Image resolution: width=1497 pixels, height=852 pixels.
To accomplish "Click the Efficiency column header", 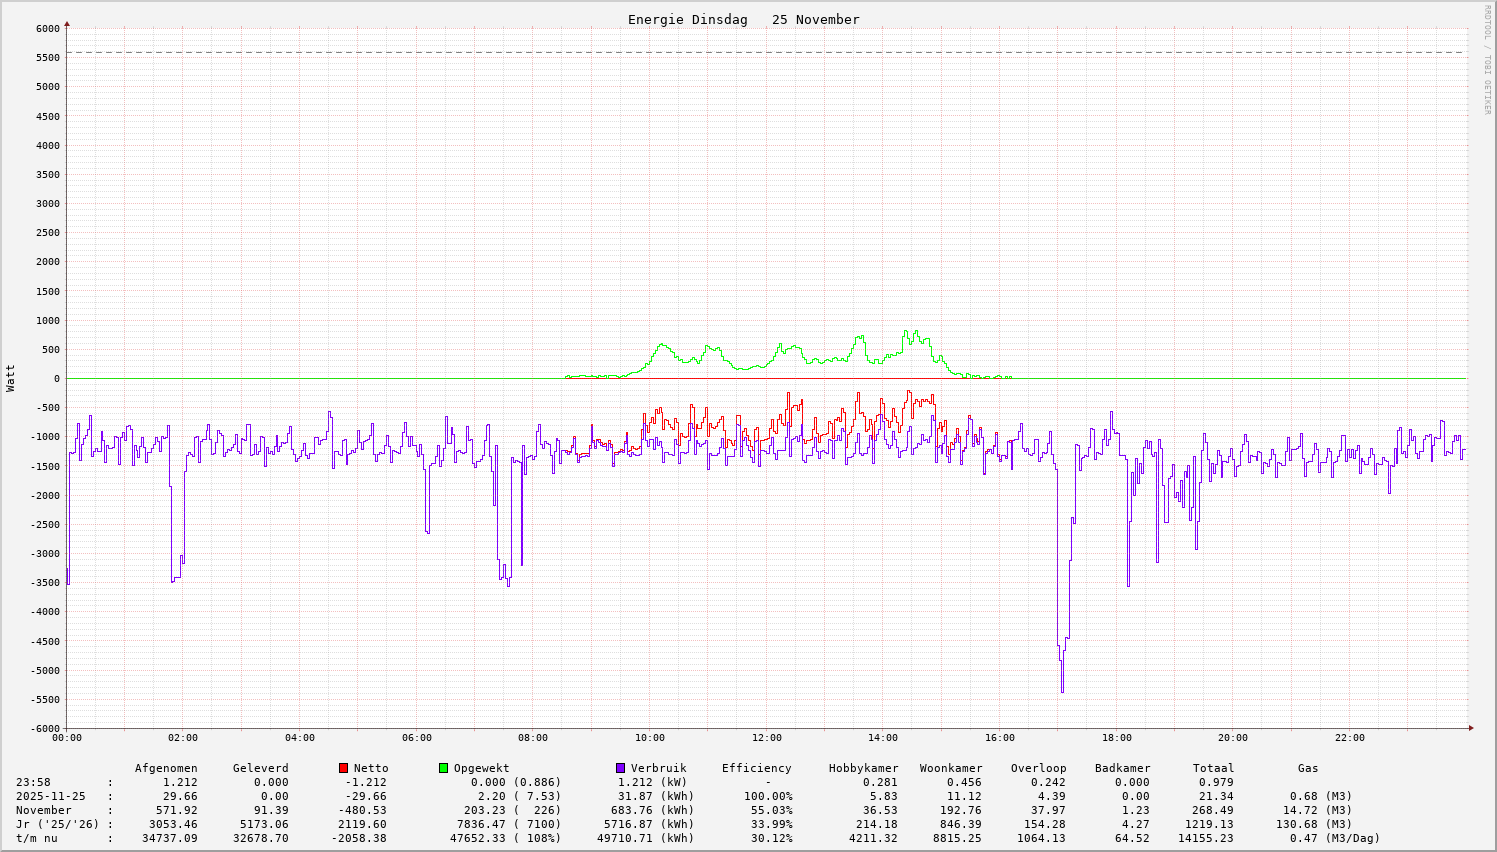I will (756, 769).
